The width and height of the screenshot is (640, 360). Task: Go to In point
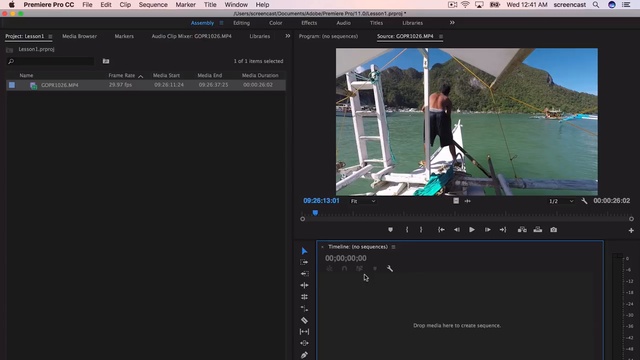441,230
